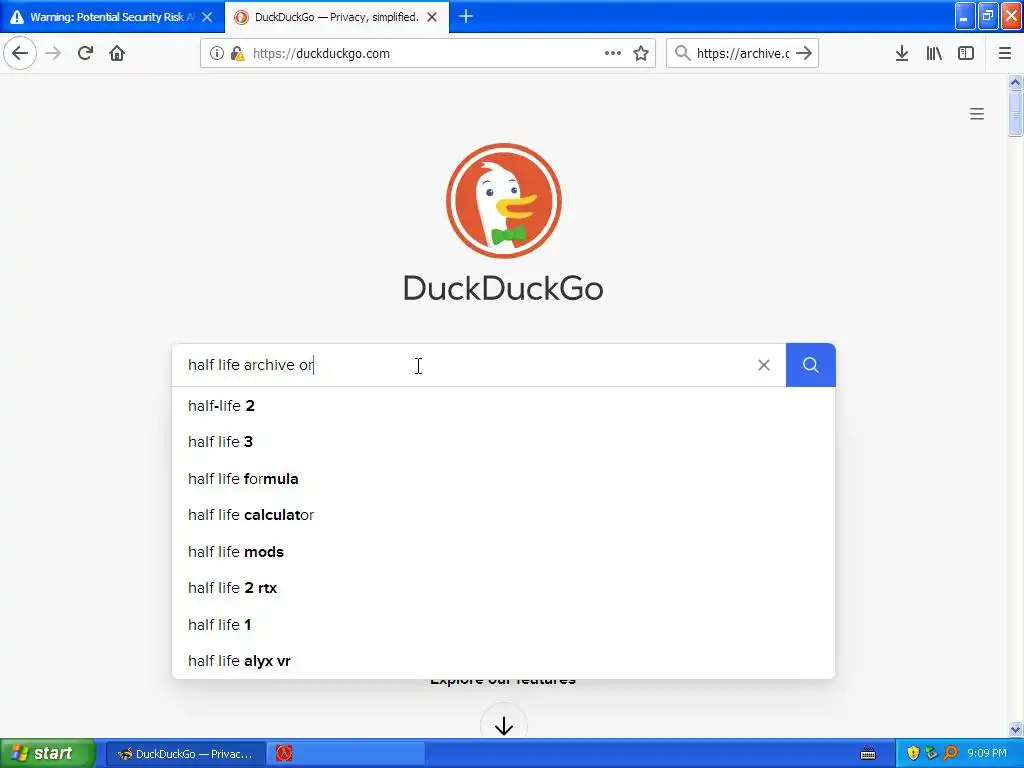Open the browser home page

[117, 53]
